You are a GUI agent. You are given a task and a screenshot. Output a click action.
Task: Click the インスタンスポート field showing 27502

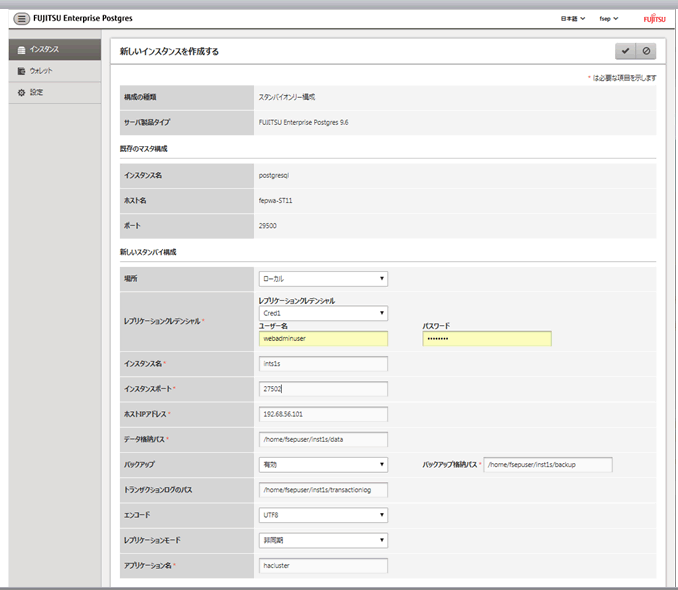pos(323,389)
